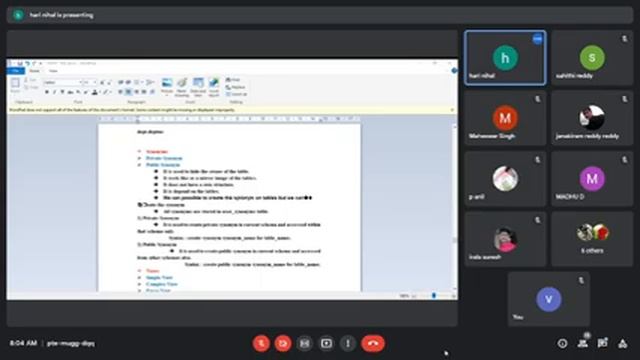Click the 'Private Synonym' line under Synonym
Viewport: 640px width, 360px height.
coord(164,158)
